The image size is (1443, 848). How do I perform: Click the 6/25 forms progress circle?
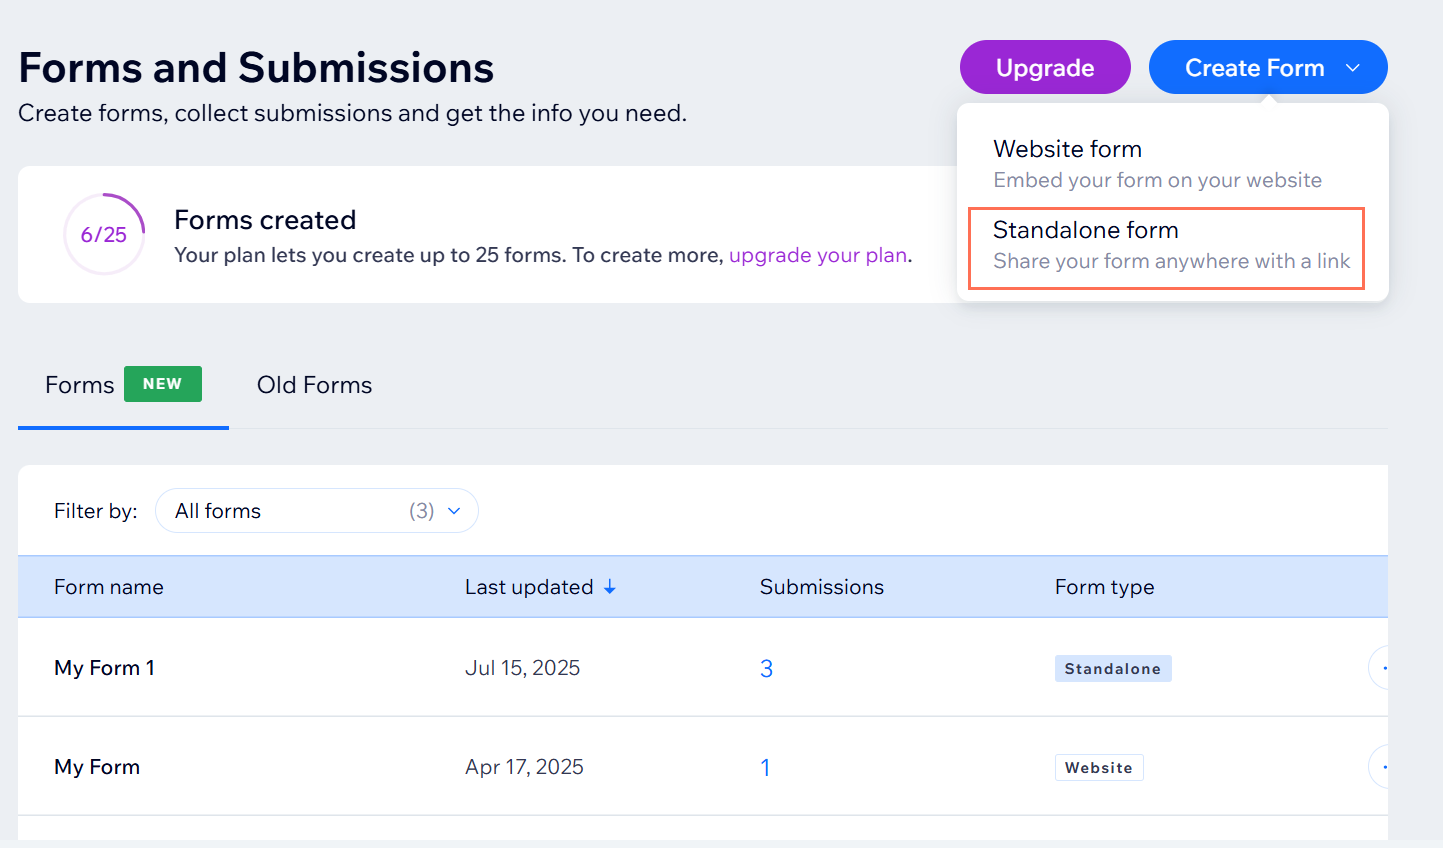(104, 234)
